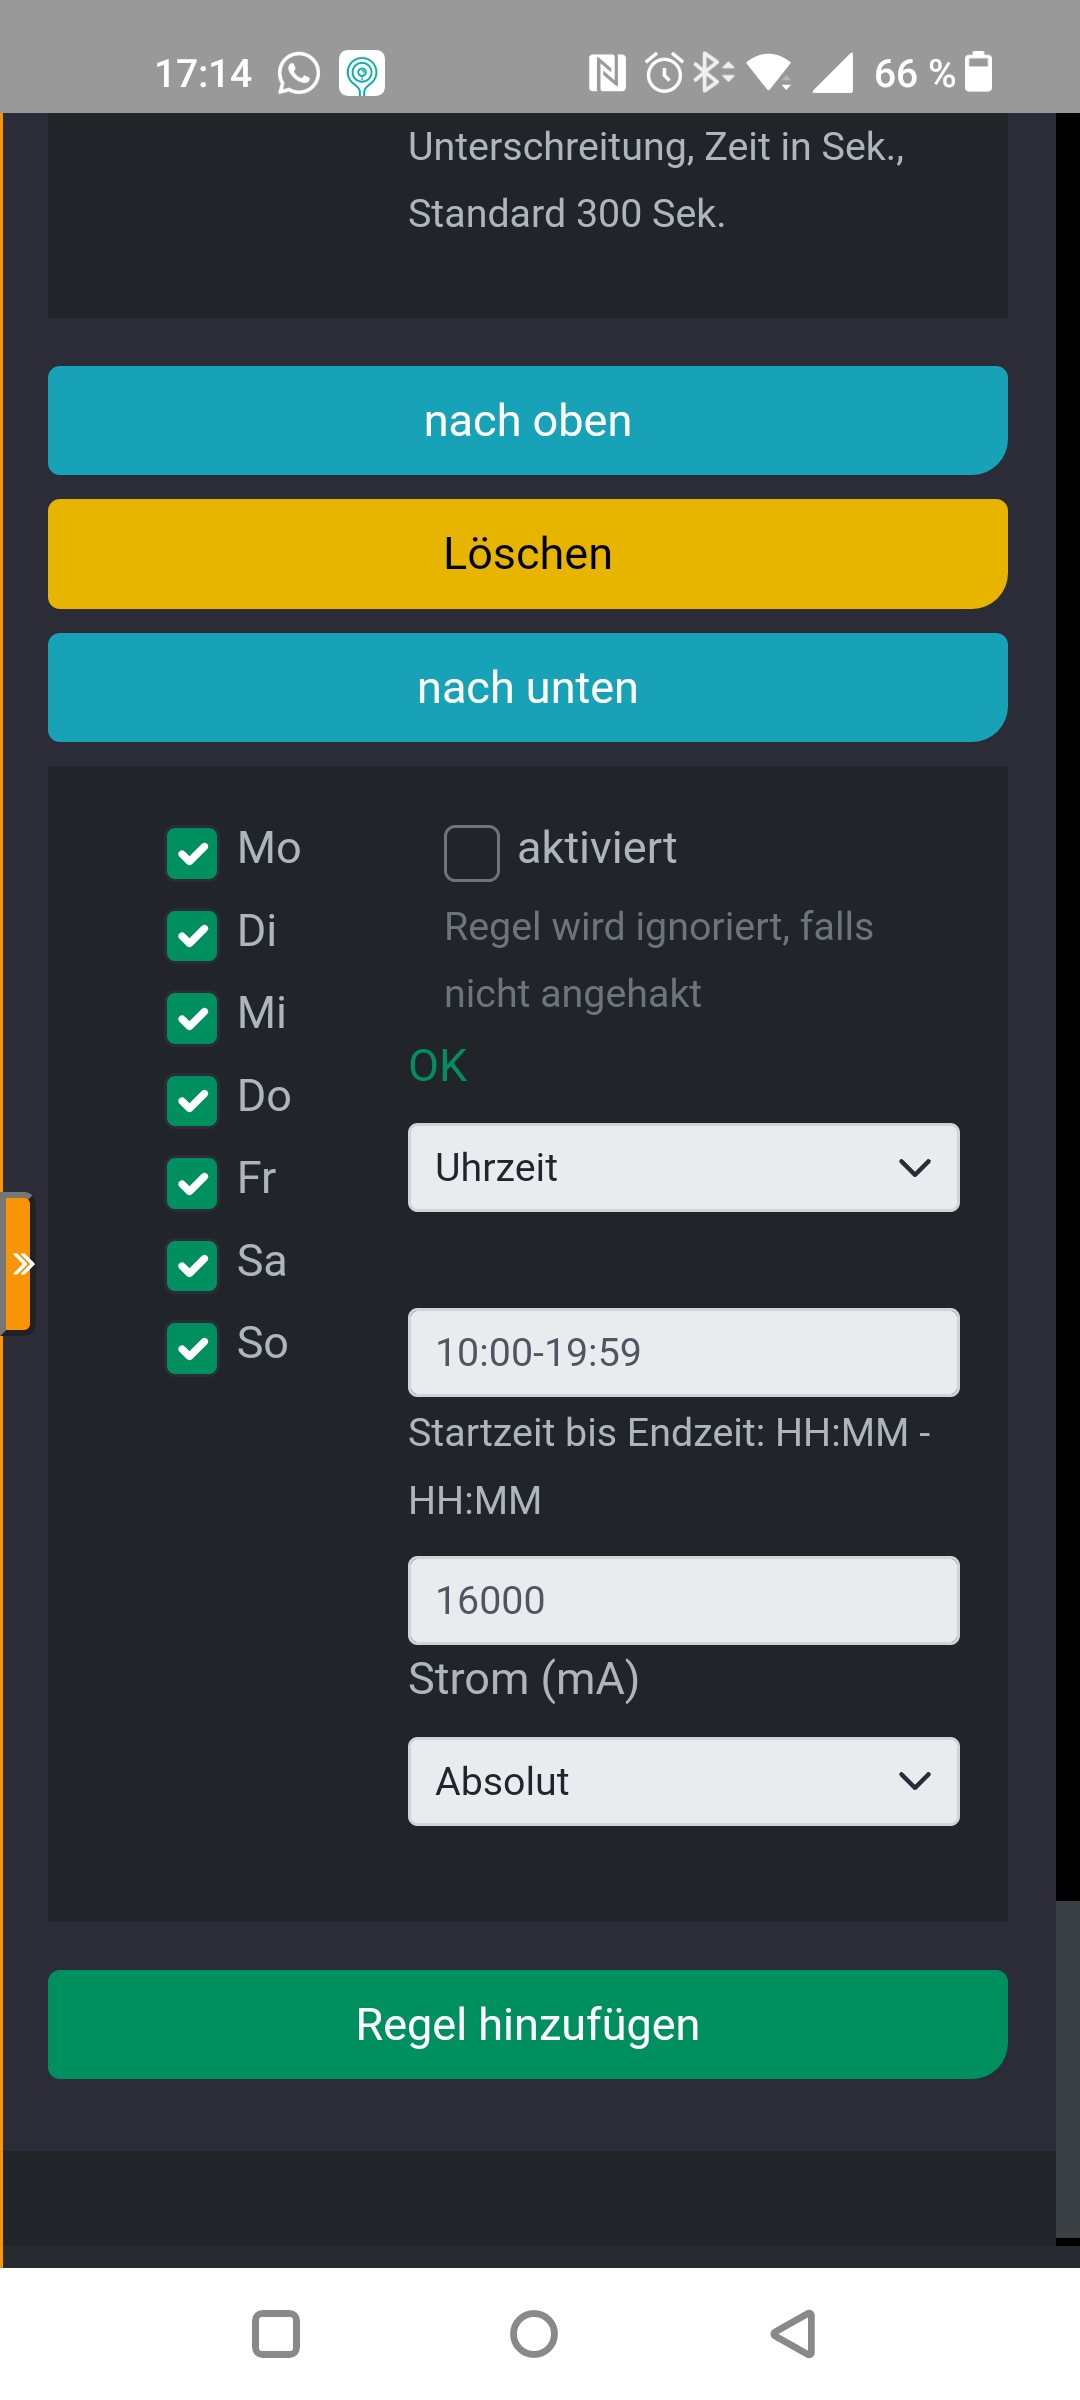Tap the Android home circle button
Image resolution: width=1080 pixels, height=2400 pixels.
coord(534,2334)
